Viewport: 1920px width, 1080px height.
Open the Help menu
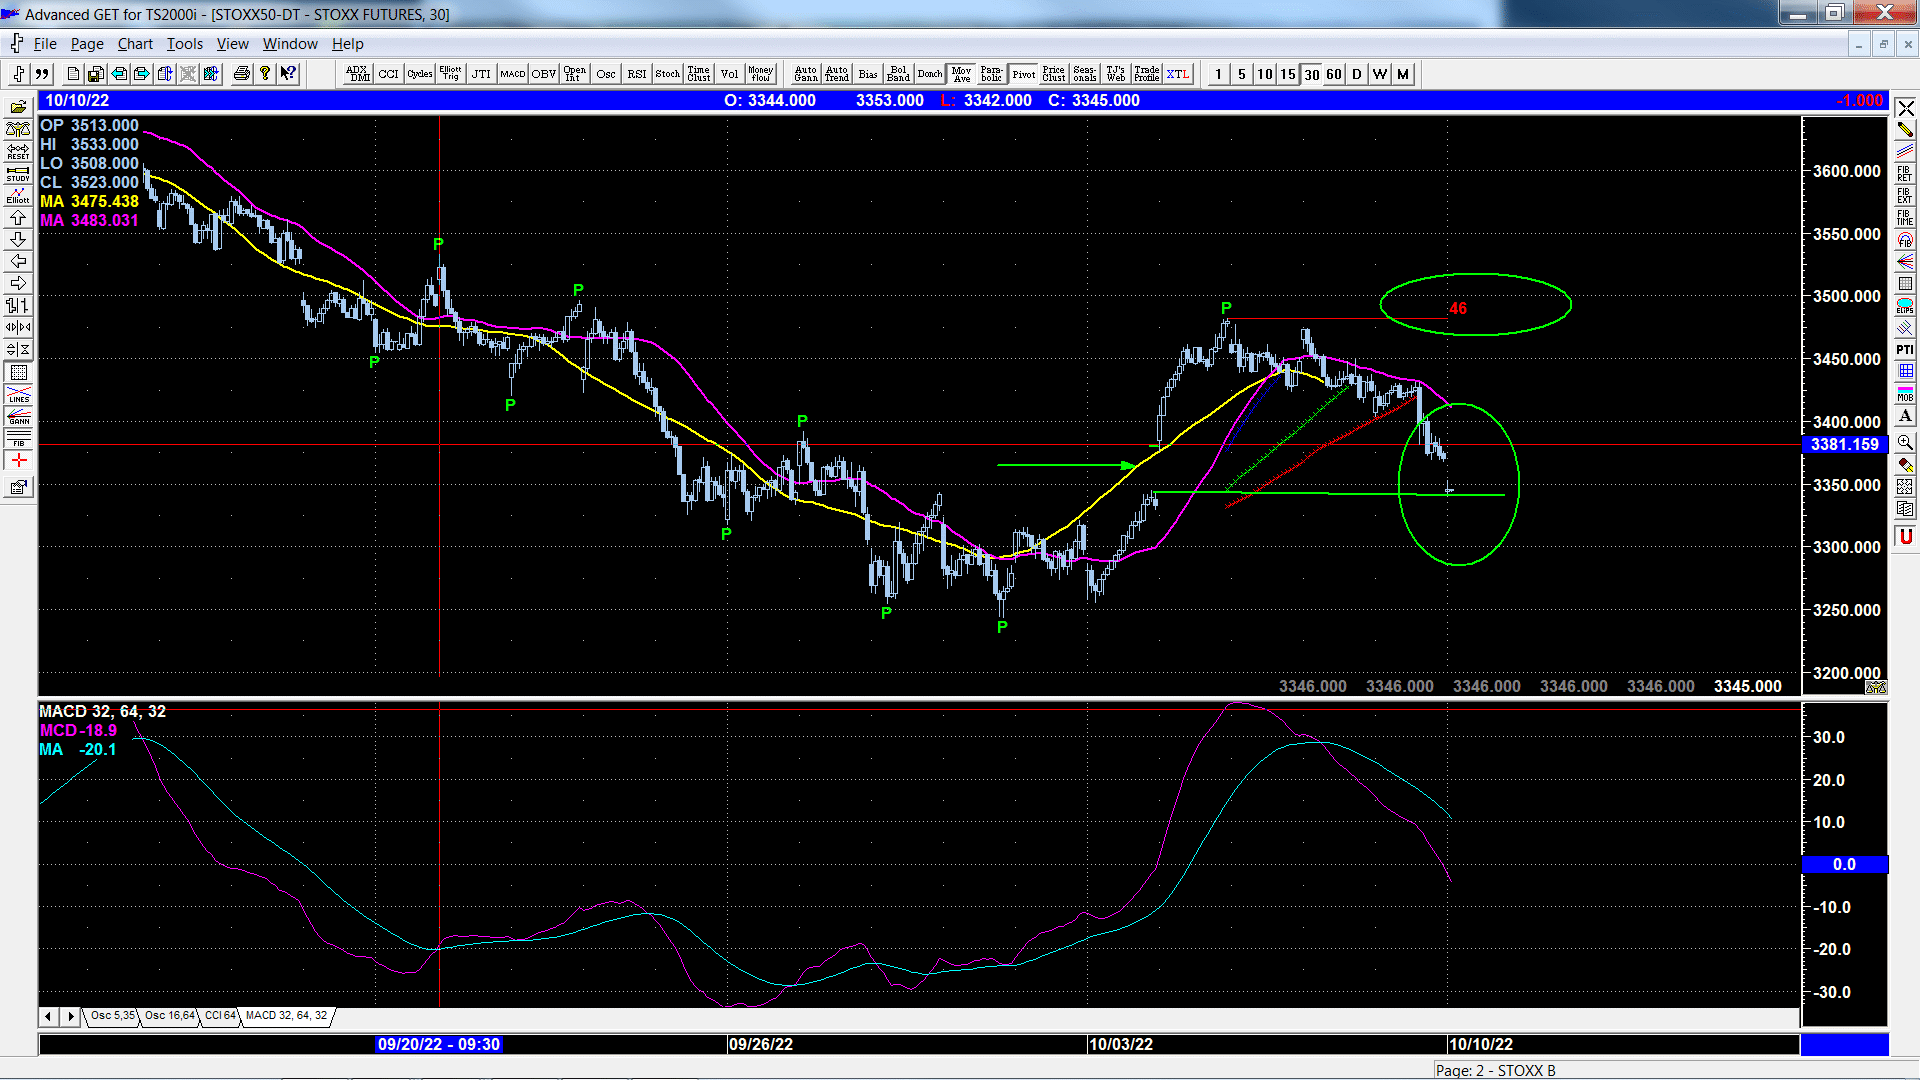pyautogui.click(x=348, y=44)
